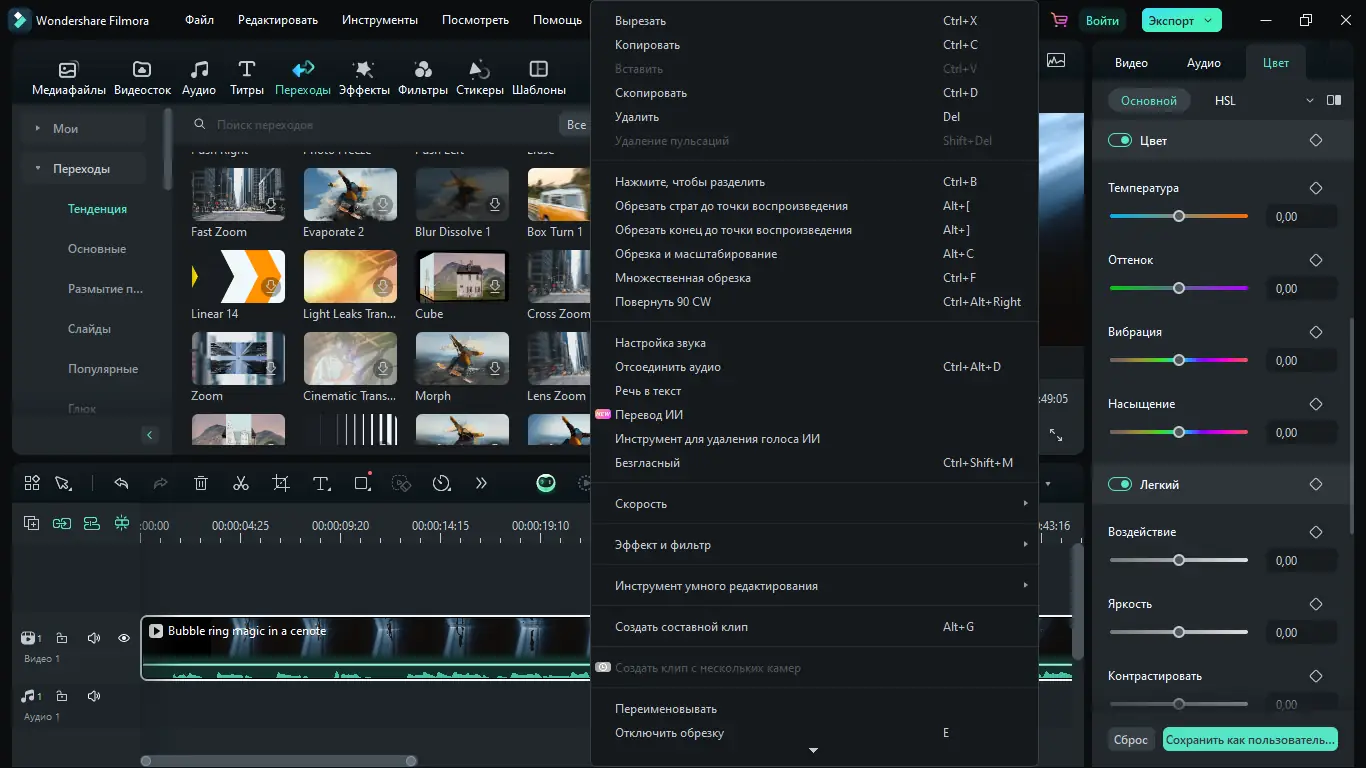The height and width of the screenshot is (768, 1366).
Task: Click the down arrow at the context menu bottom
Action: coord(813,750)
